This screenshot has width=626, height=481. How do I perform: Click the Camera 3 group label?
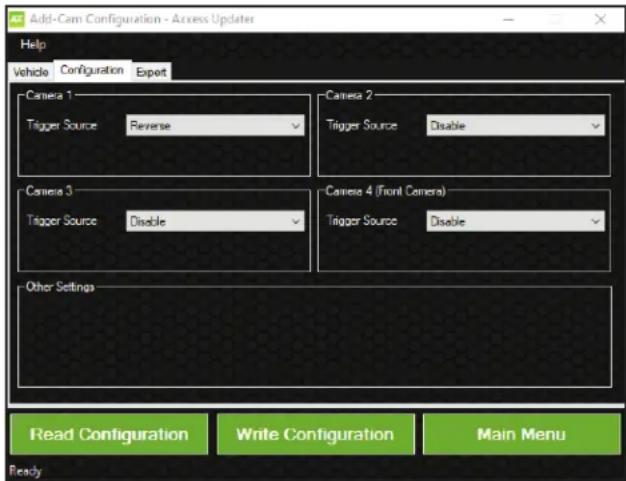pyautogui.click(x=49, y=191)
